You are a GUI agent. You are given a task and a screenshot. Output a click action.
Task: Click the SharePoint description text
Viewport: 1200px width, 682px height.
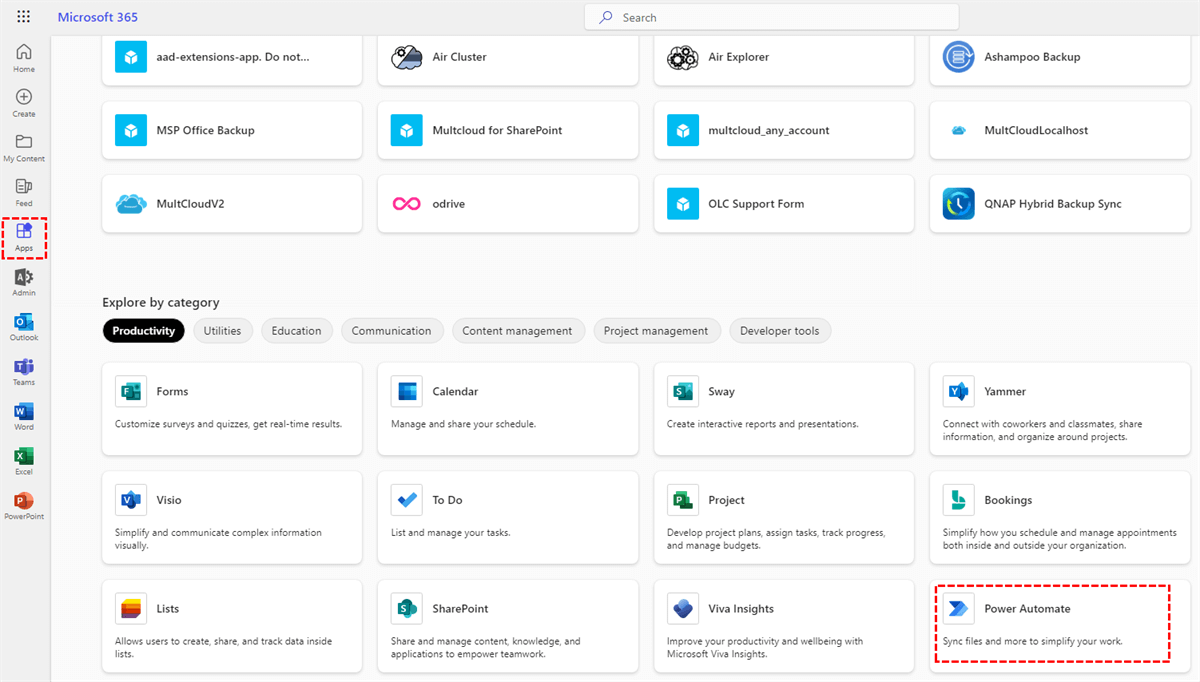tap(486, 647)
